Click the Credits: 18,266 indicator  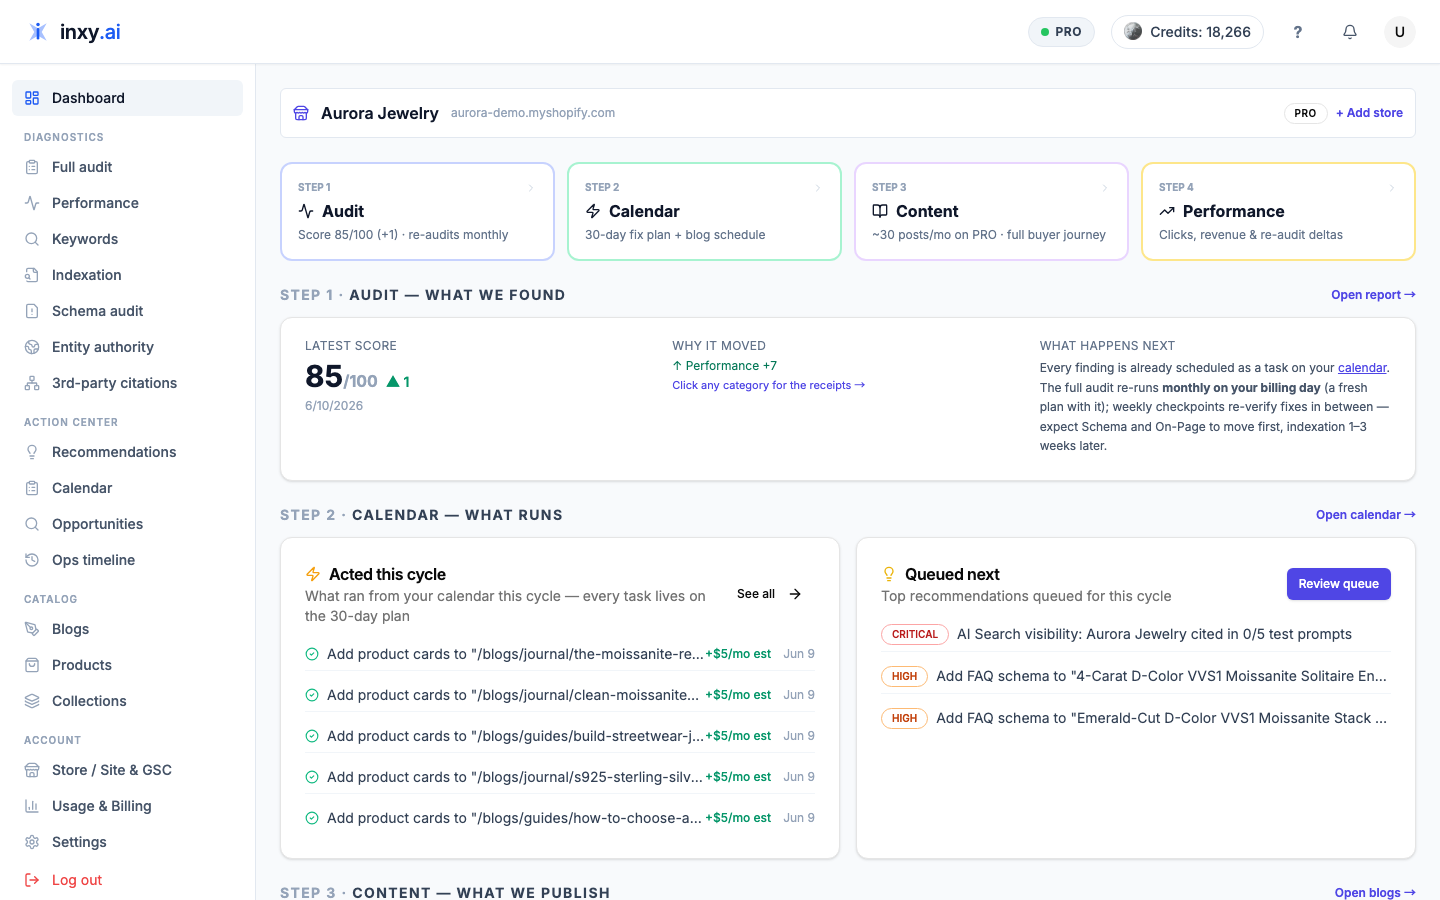tap(1187, 32)
